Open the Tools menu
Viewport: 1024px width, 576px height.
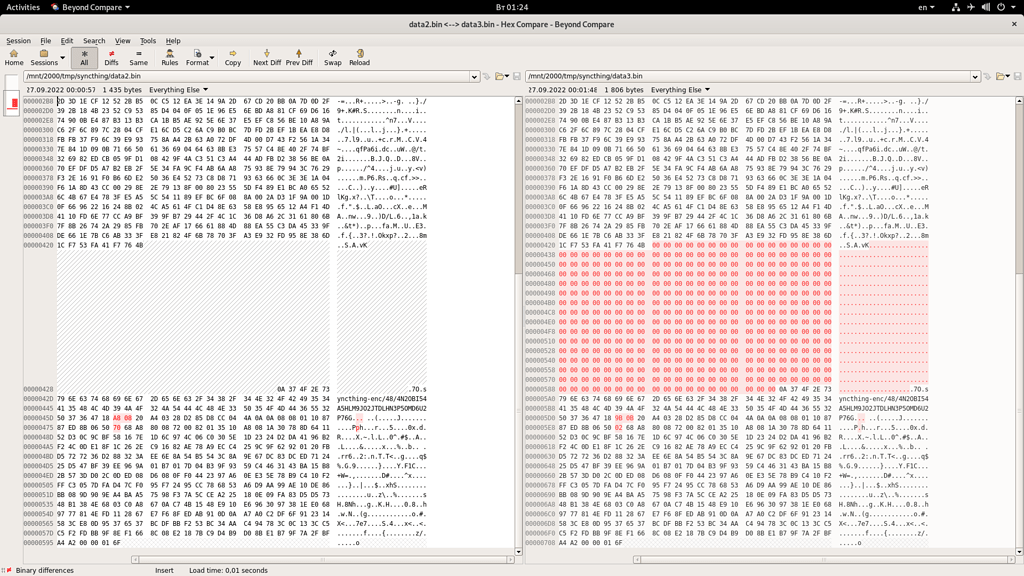click(x=148, y=41)
